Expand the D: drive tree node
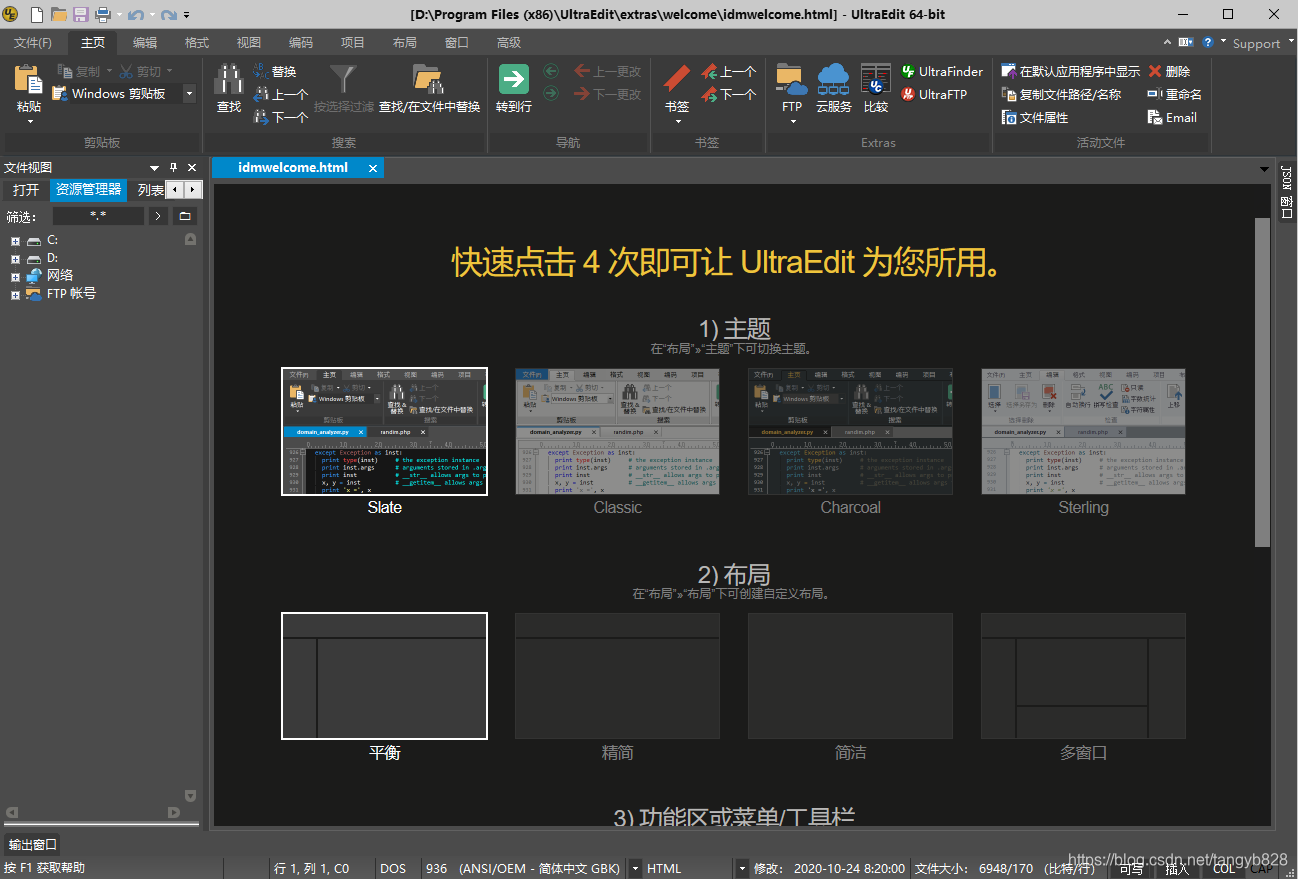This screenshot has height=879, width=1298. pos(15,259)
